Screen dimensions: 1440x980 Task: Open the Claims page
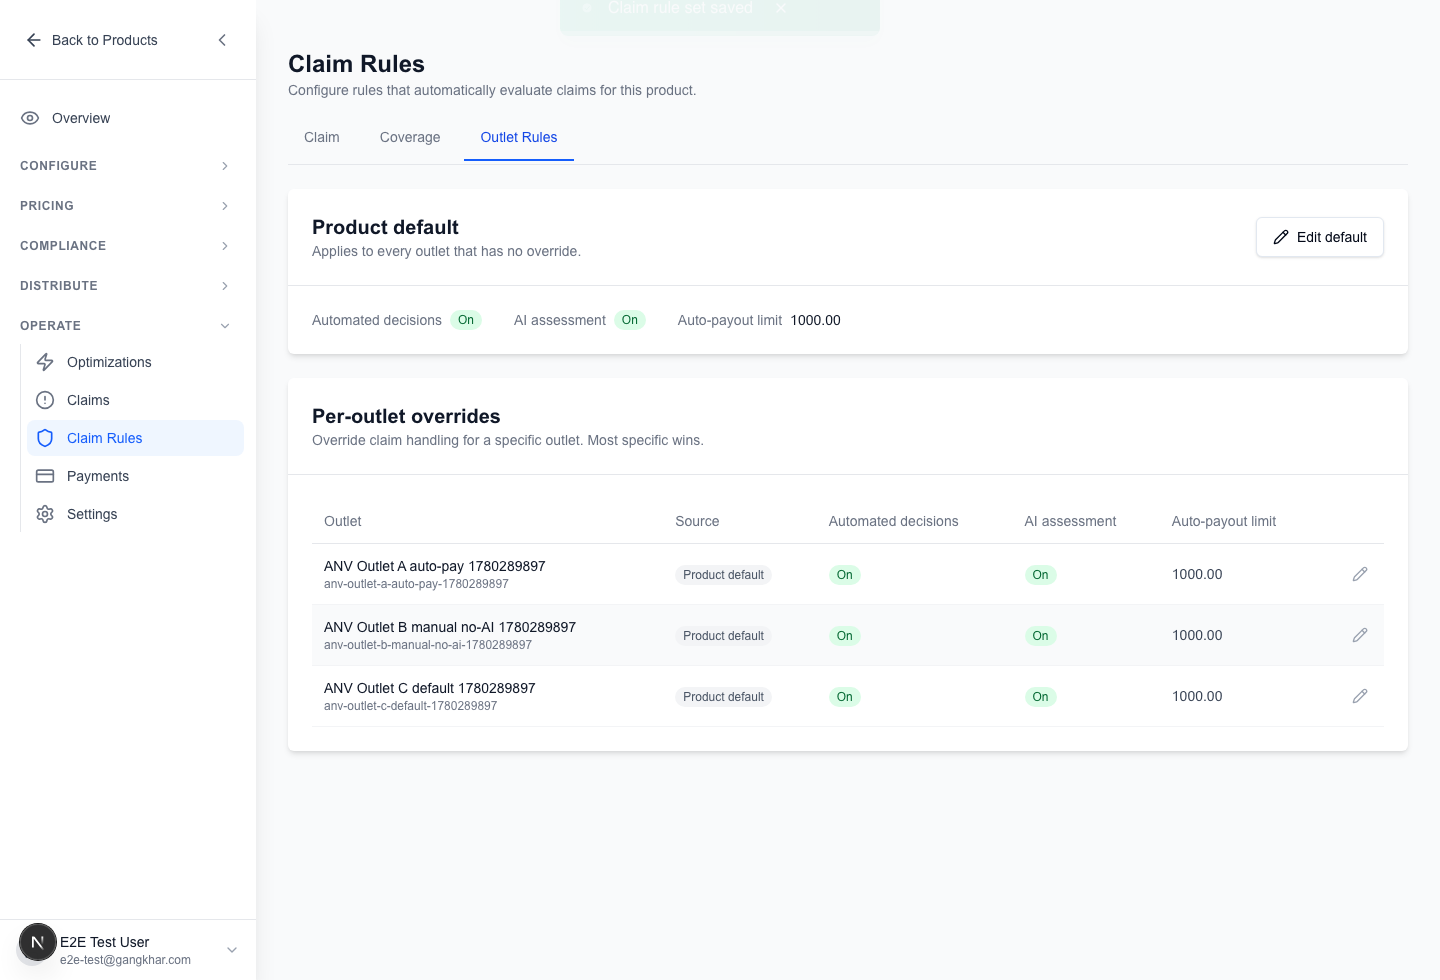tap(136, 400)
